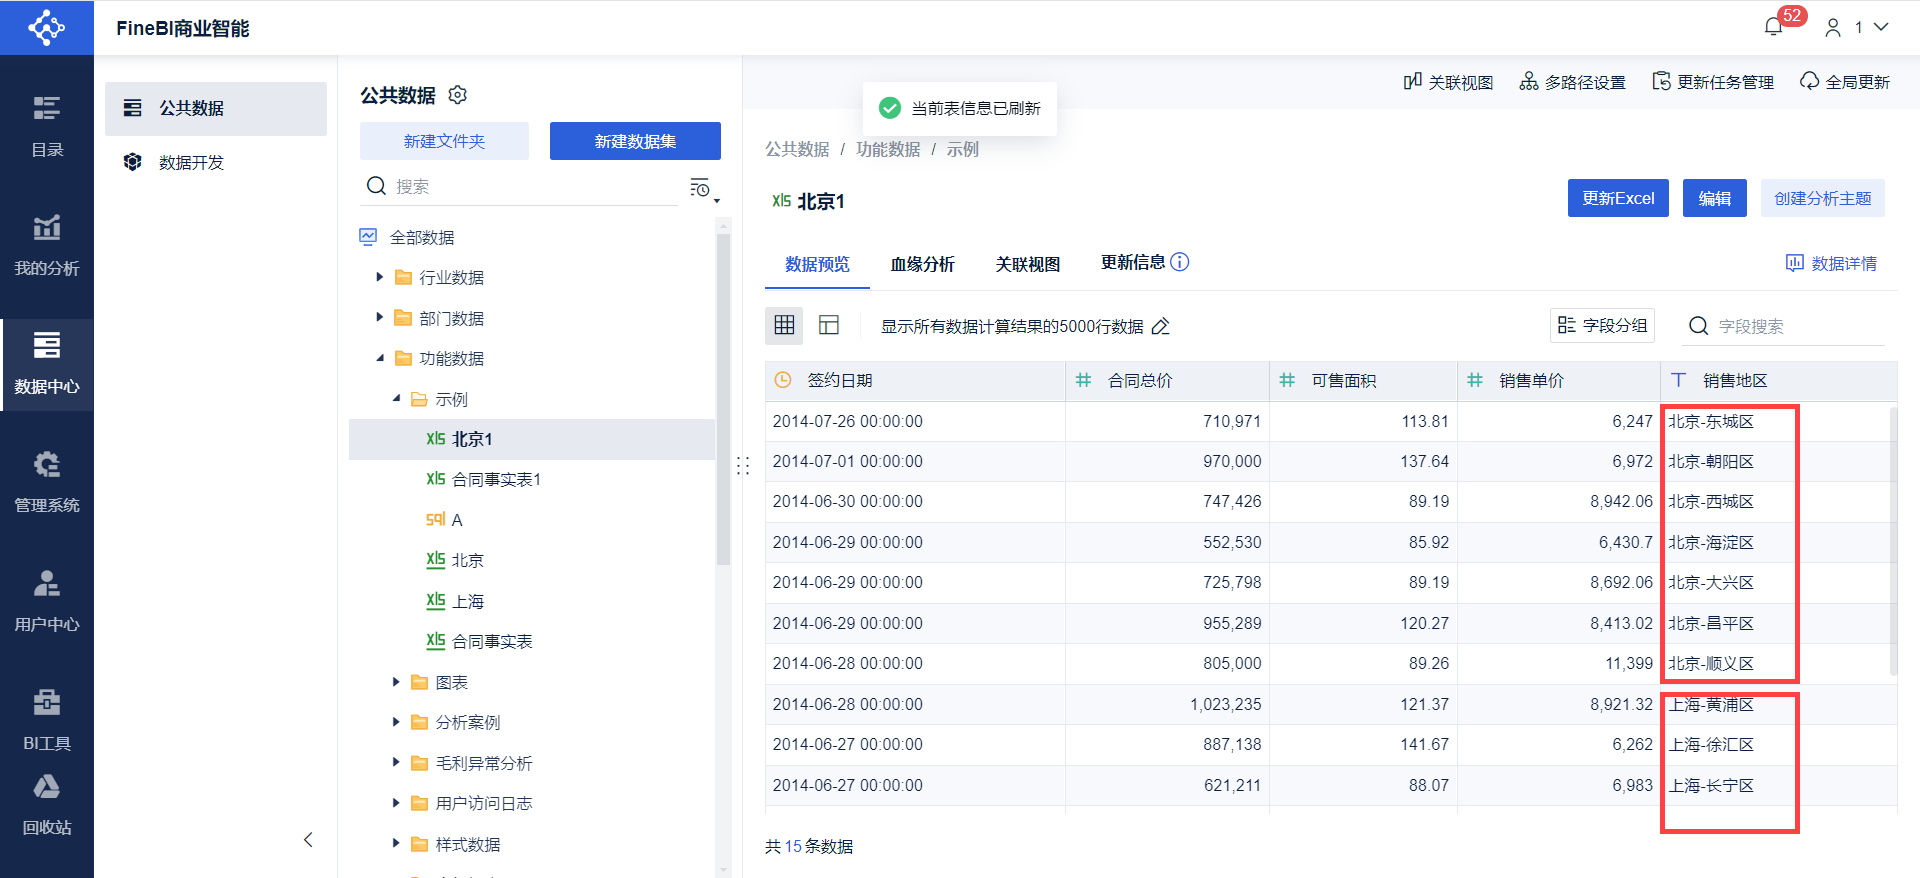The height and width of the screenshot is (878, 1920).
Task: Click the 更新Excel button
Action: pos(1618,198)
